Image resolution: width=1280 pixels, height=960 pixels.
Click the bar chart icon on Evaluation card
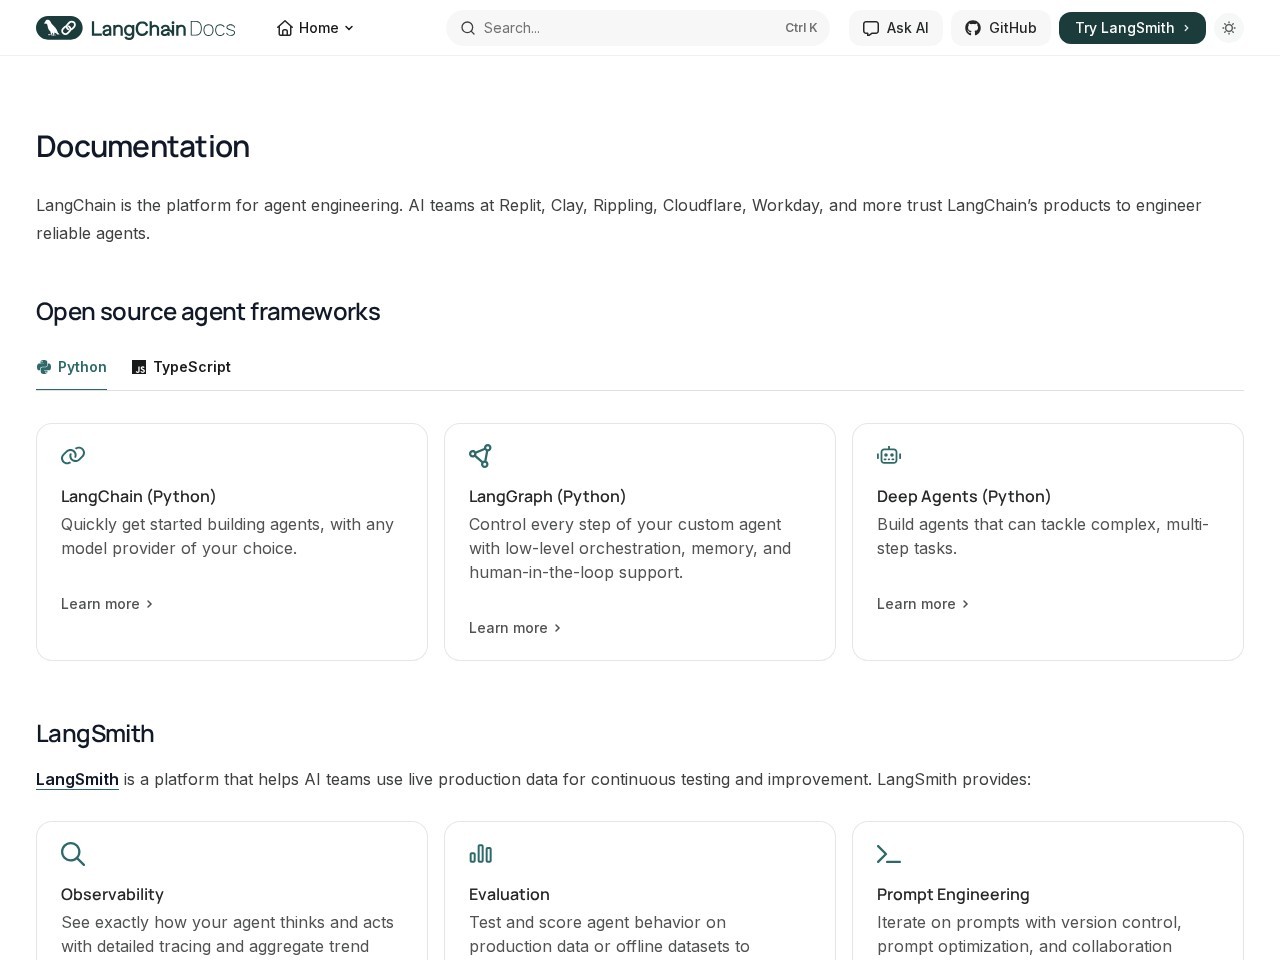point(481,854)
